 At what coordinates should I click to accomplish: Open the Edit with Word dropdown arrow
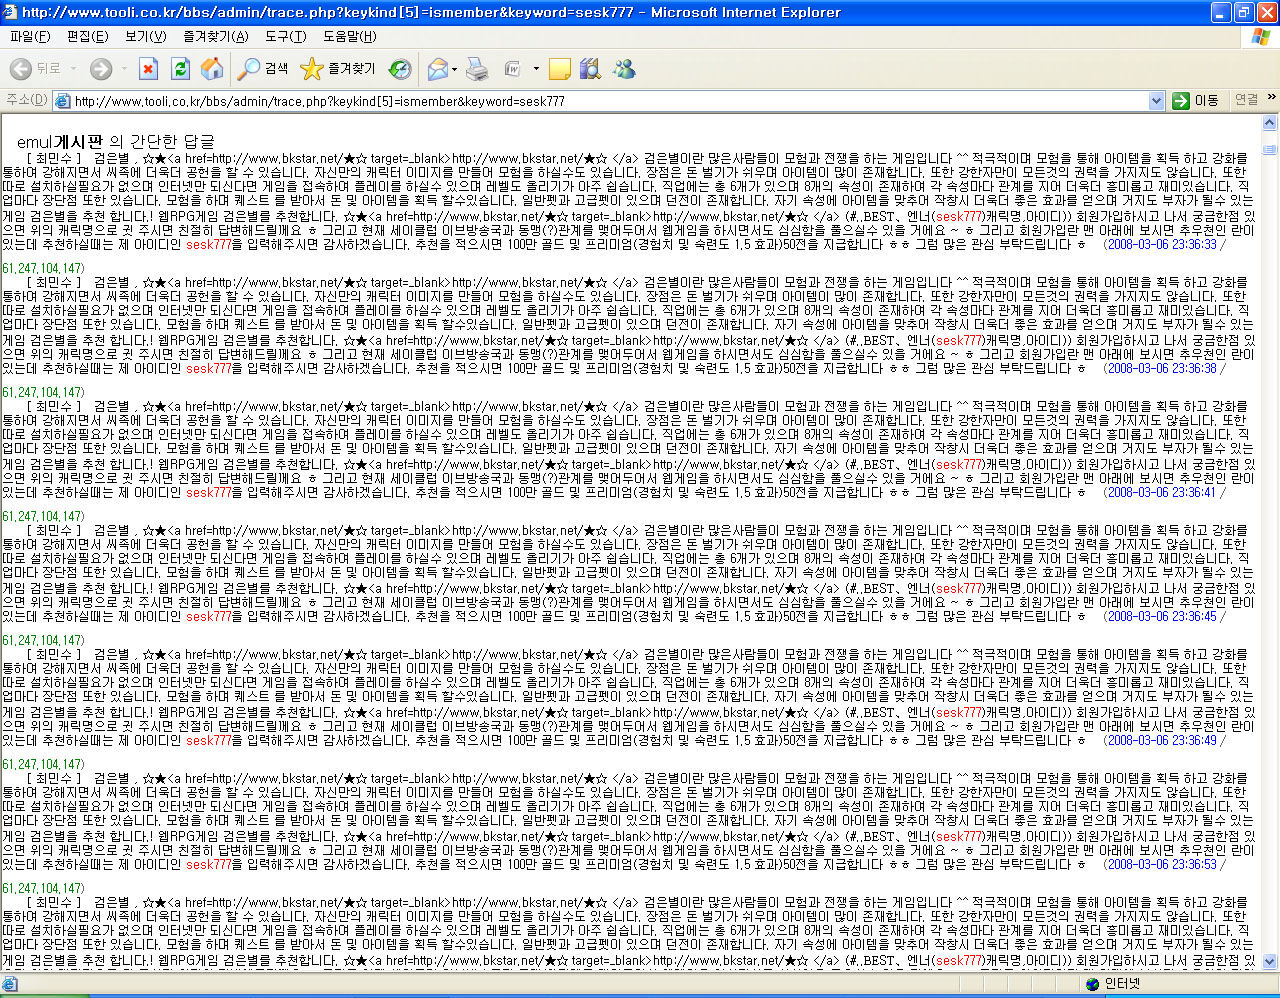click(x=536, y=70)
